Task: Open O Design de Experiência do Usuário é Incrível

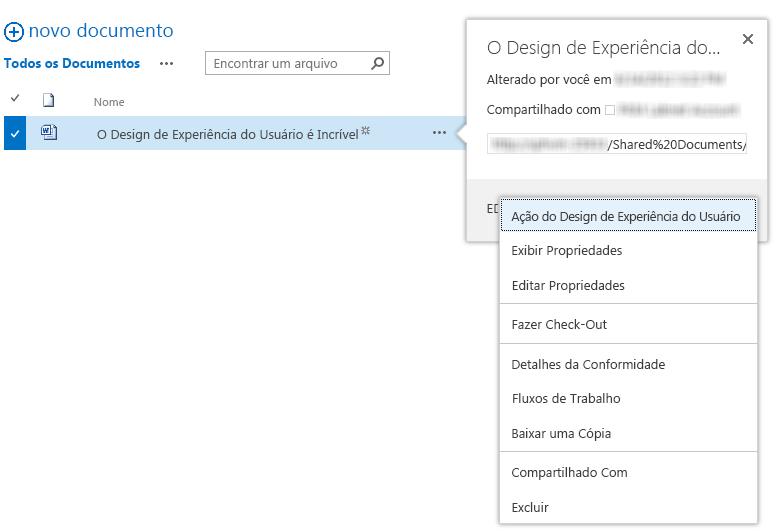Action: pyautogui.click(x=227, y=134)
